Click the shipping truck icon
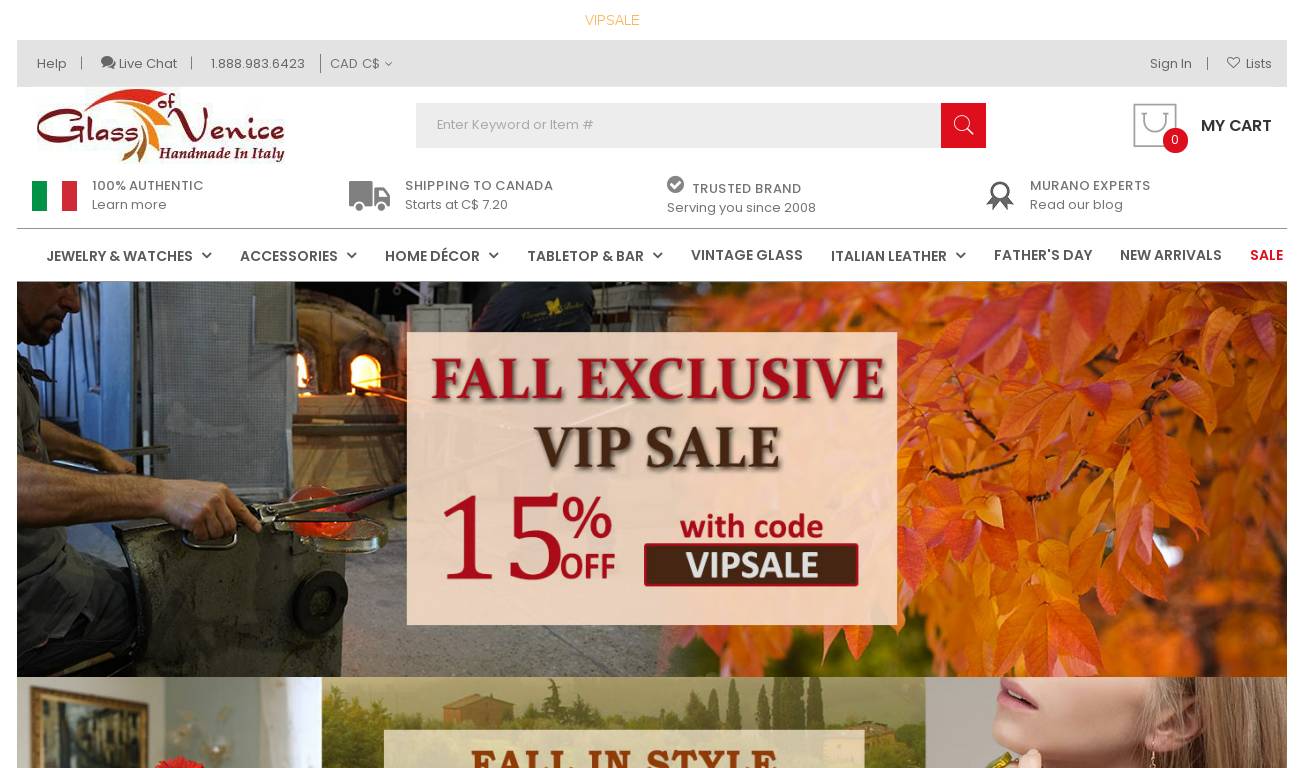 (370, 196)
